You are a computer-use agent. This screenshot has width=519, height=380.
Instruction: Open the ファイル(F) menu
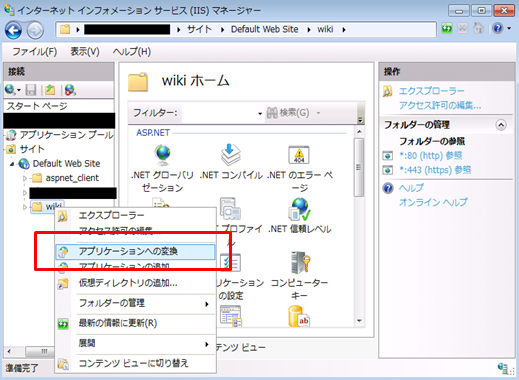[35, 52]
